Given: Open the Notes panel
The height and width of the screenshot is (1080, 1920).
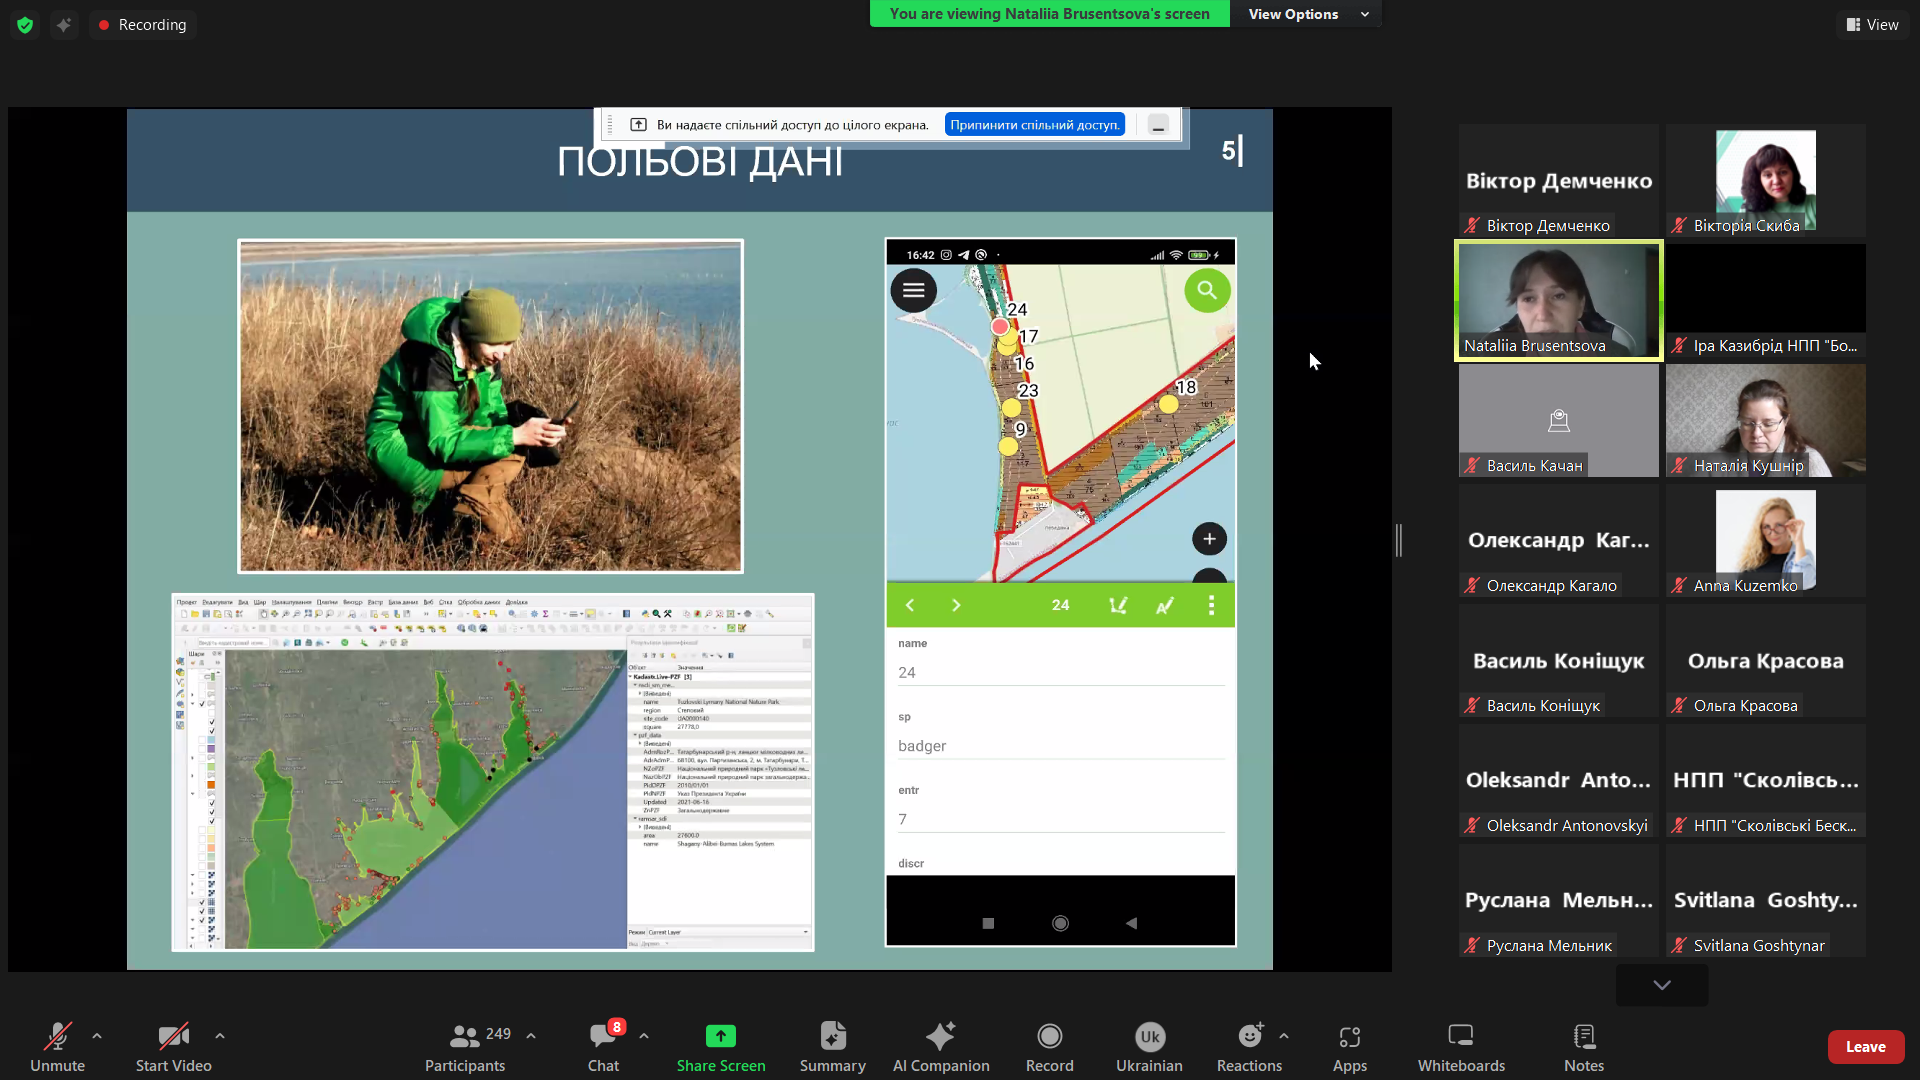Looking at the screenshot, I should point(1583,1046).
